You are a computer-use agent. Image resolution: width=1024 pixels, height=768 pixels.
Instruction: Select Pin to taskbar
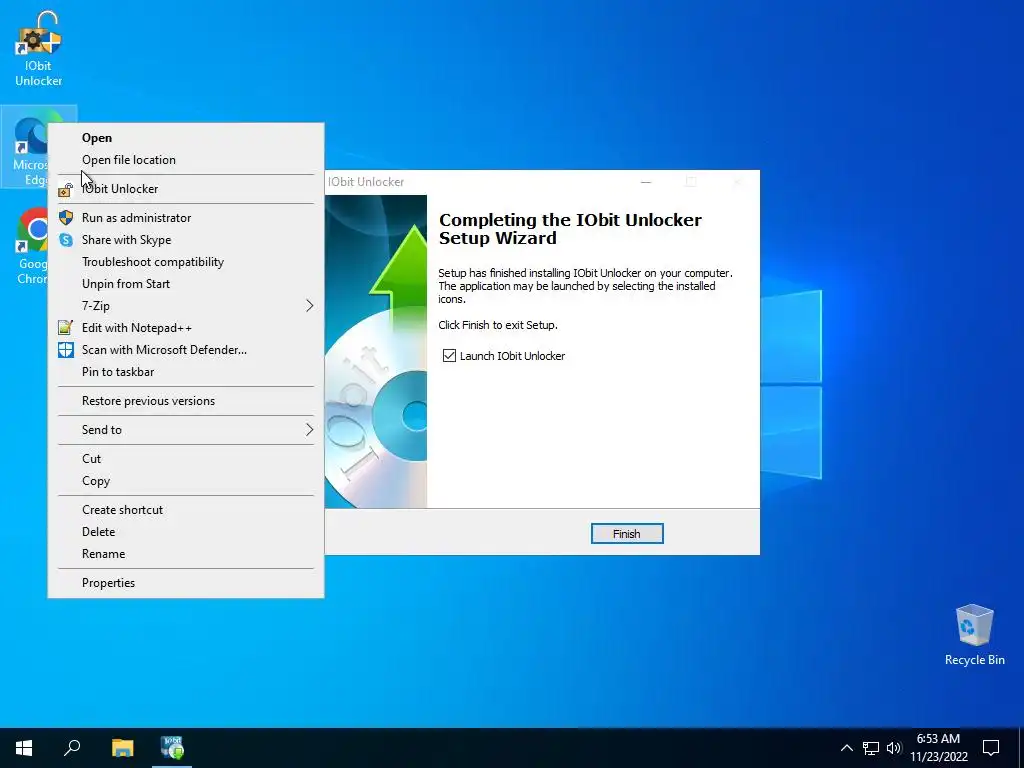(186, 372)
